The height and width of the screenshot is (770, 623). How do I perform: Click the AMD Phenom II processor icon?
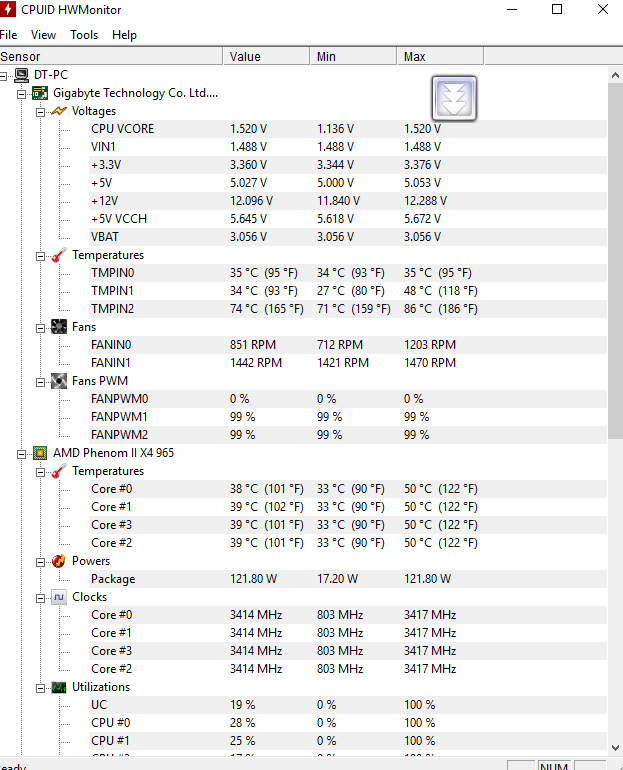point(40,453)
